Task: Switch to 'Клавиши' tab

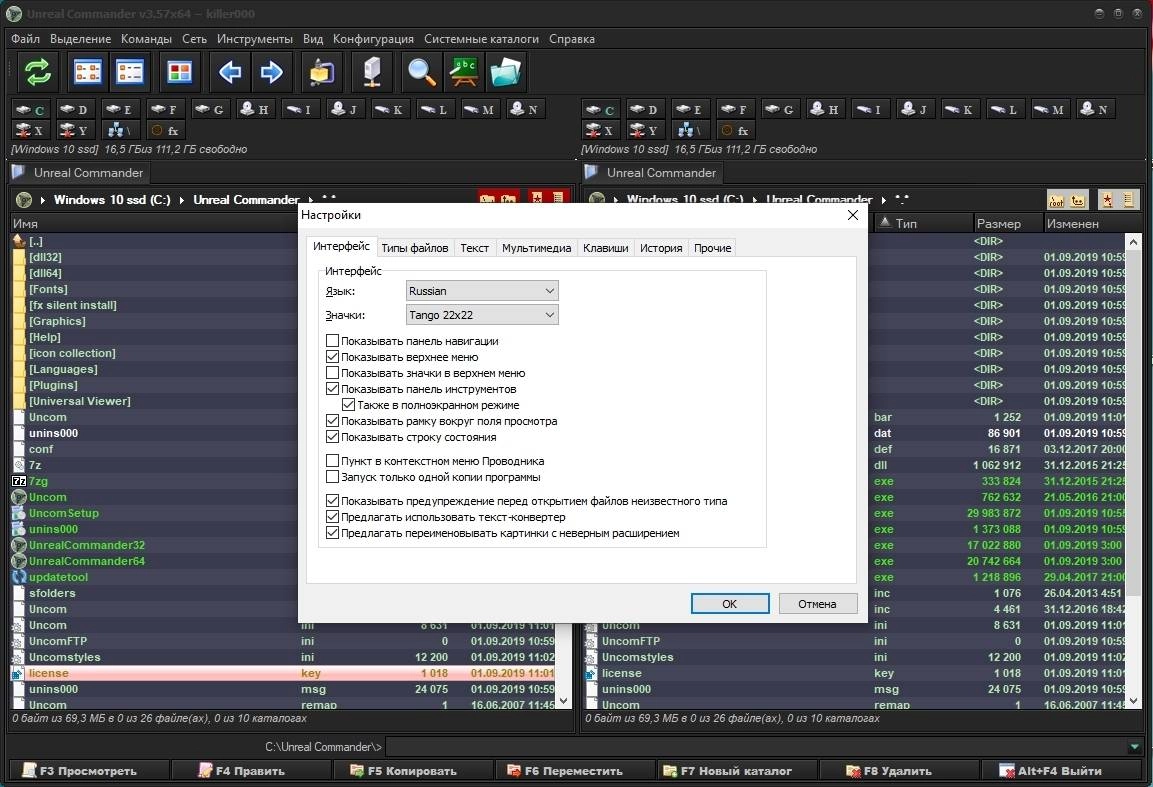Action: (605, 248)
